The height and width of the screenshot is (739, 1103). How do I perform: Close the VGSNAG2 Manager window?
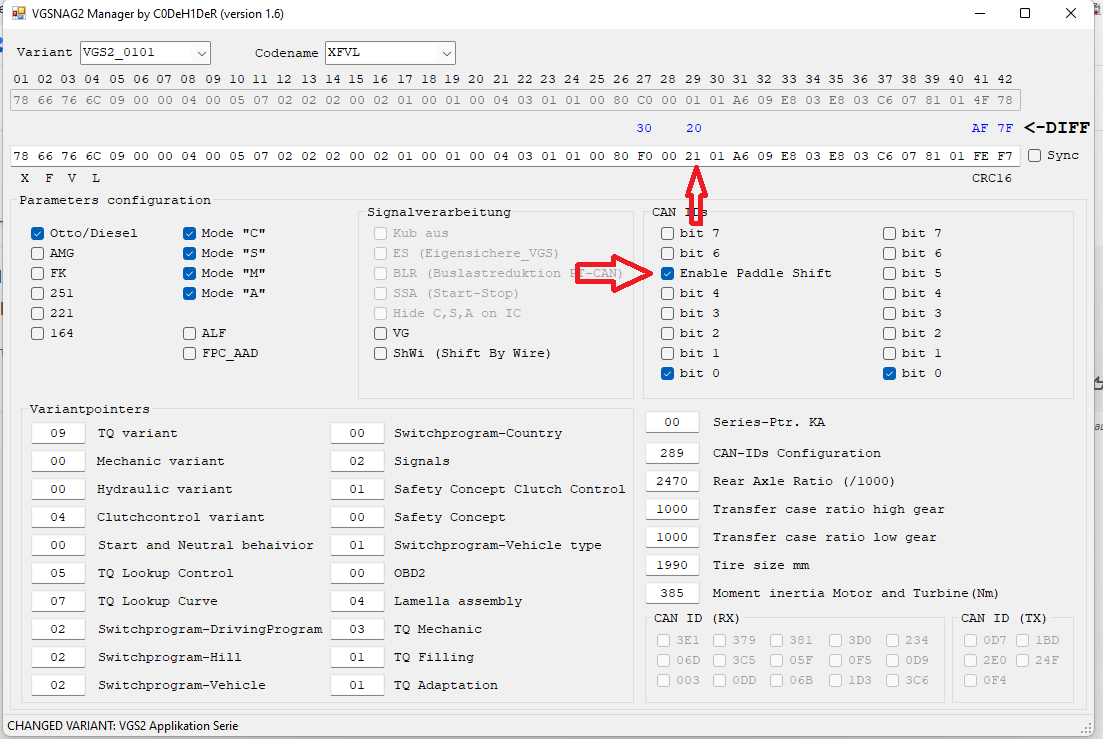click(1072, 14)
